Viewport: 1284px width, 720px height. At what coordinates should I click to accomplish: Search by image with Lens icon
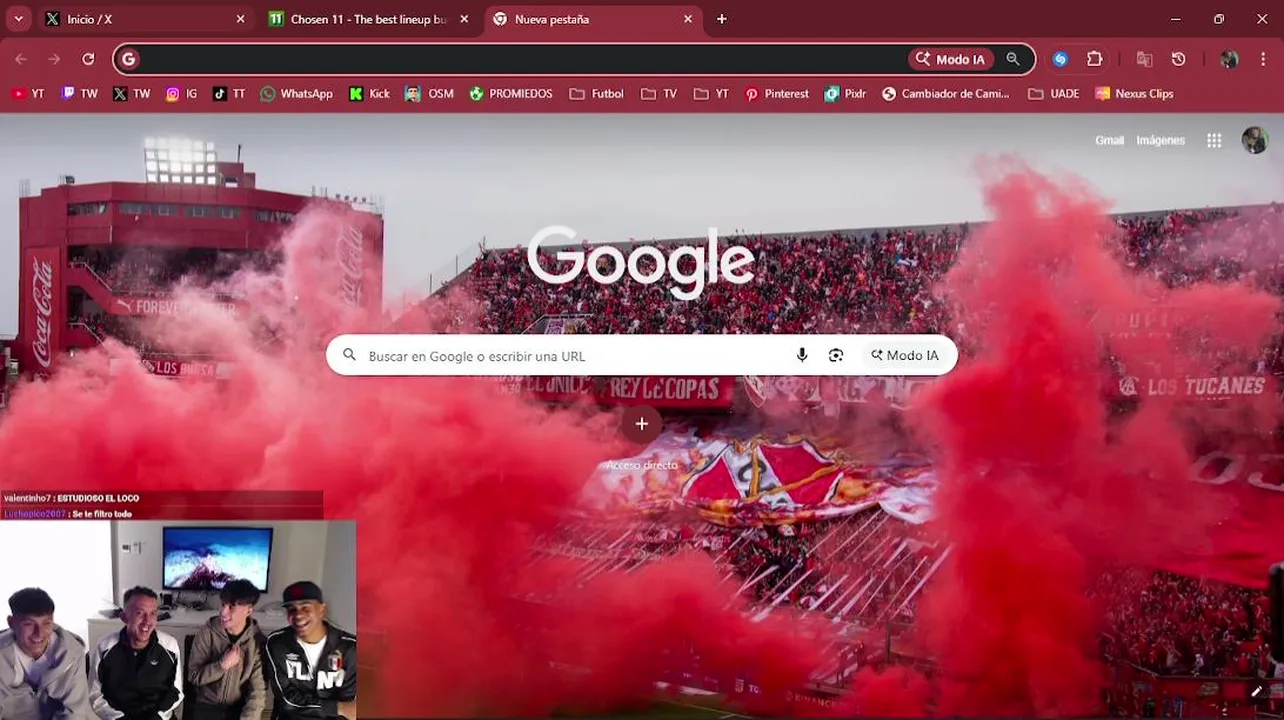coord(836,355)
